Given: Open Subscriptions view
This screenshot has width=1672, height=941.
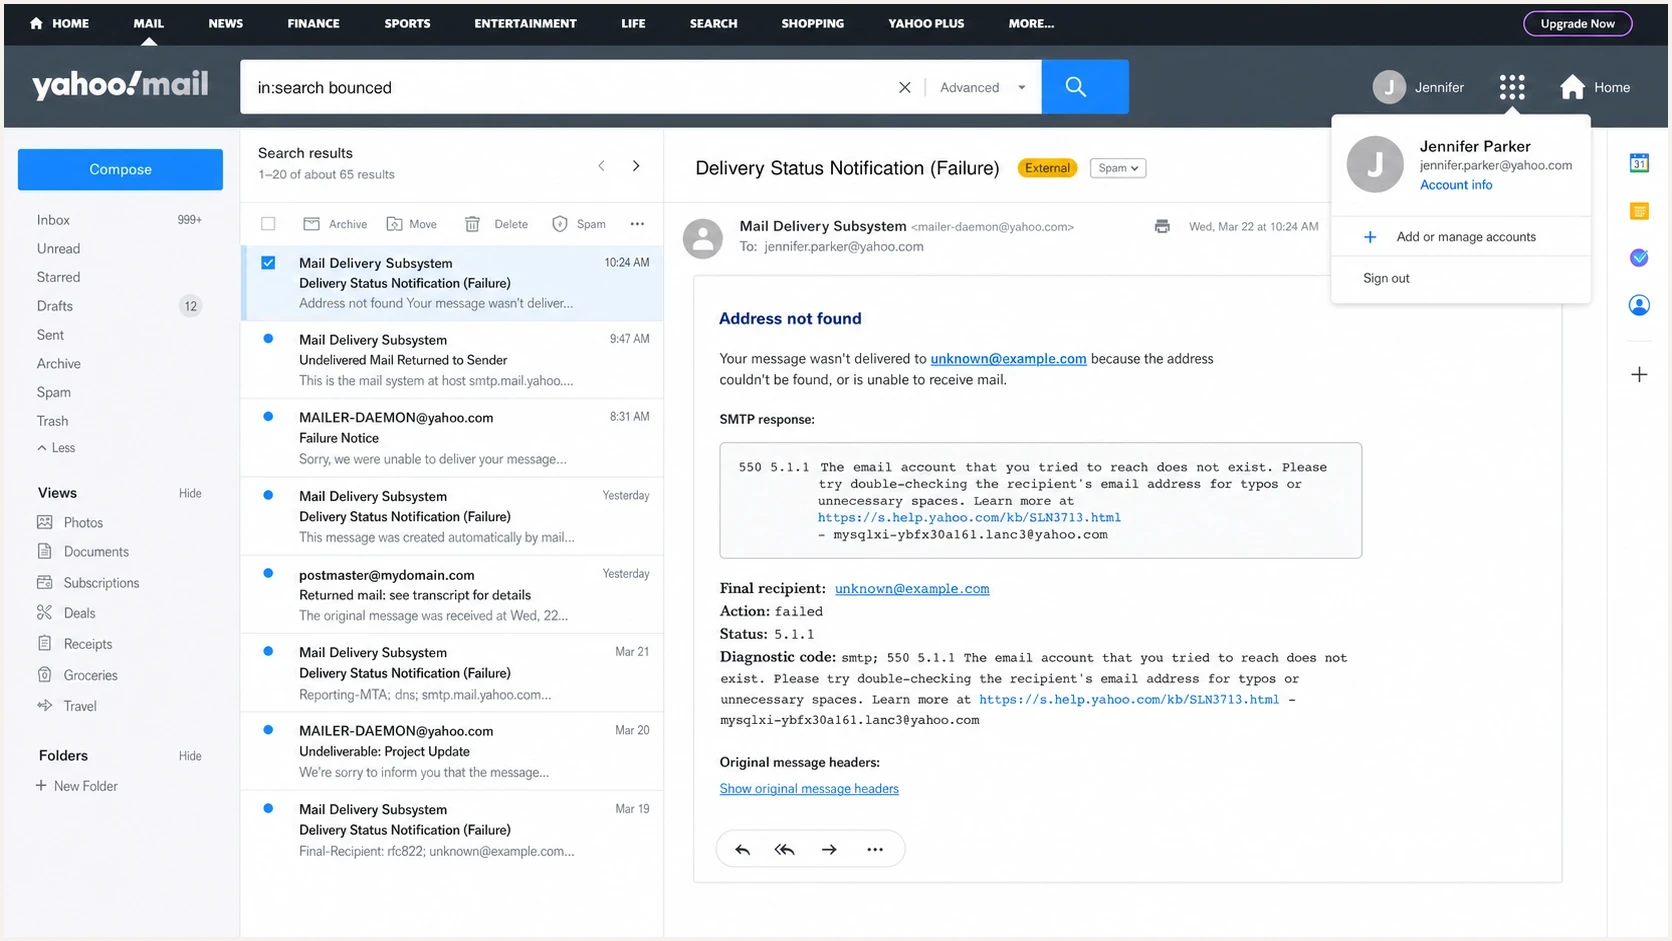Looking at the screenshot, I should pyautogui.click(x=88, y=583).
